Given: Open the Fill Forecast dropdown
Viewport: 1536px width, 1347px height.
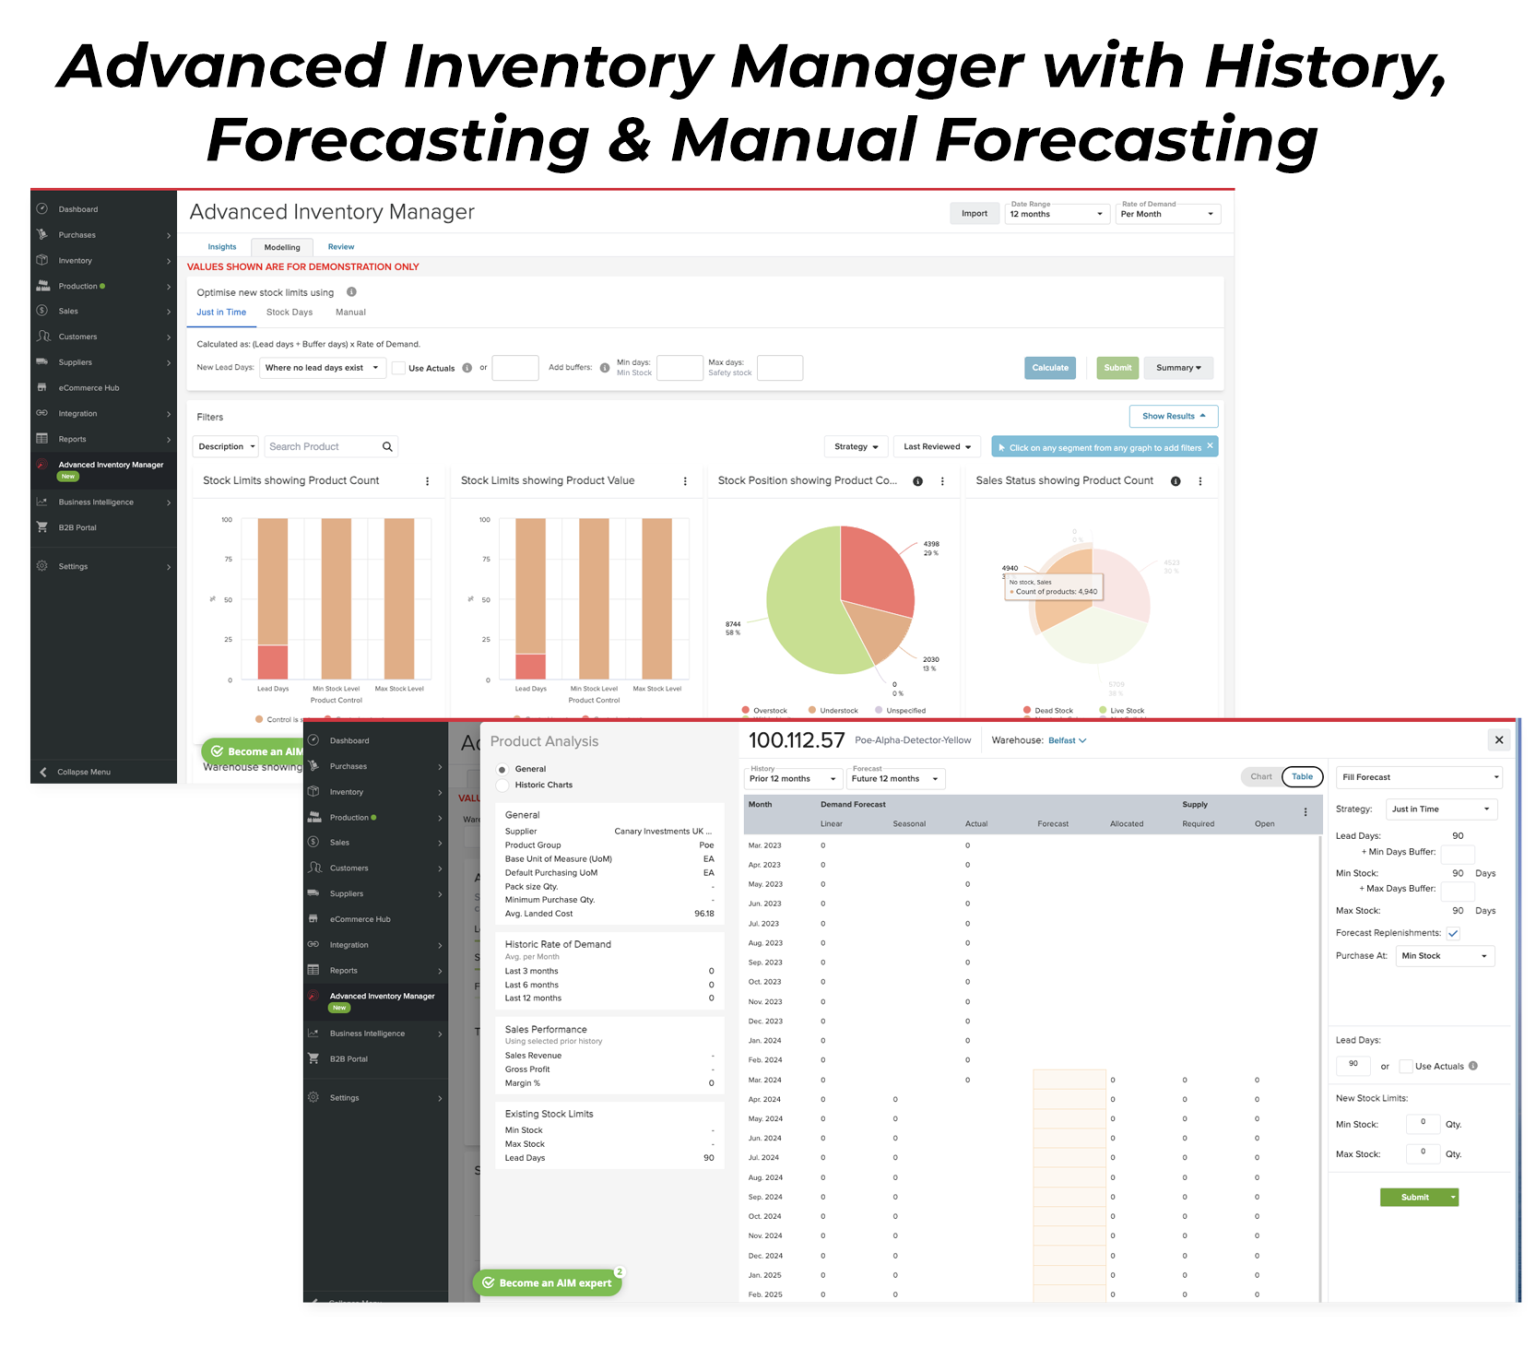Looking at the screenshot, I should (1419, 776).
